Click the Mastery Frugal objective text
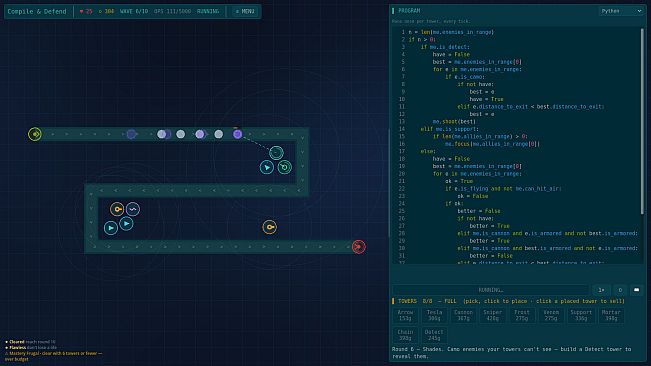The width and height of the screenshot is (651, 366). point(53,356)
